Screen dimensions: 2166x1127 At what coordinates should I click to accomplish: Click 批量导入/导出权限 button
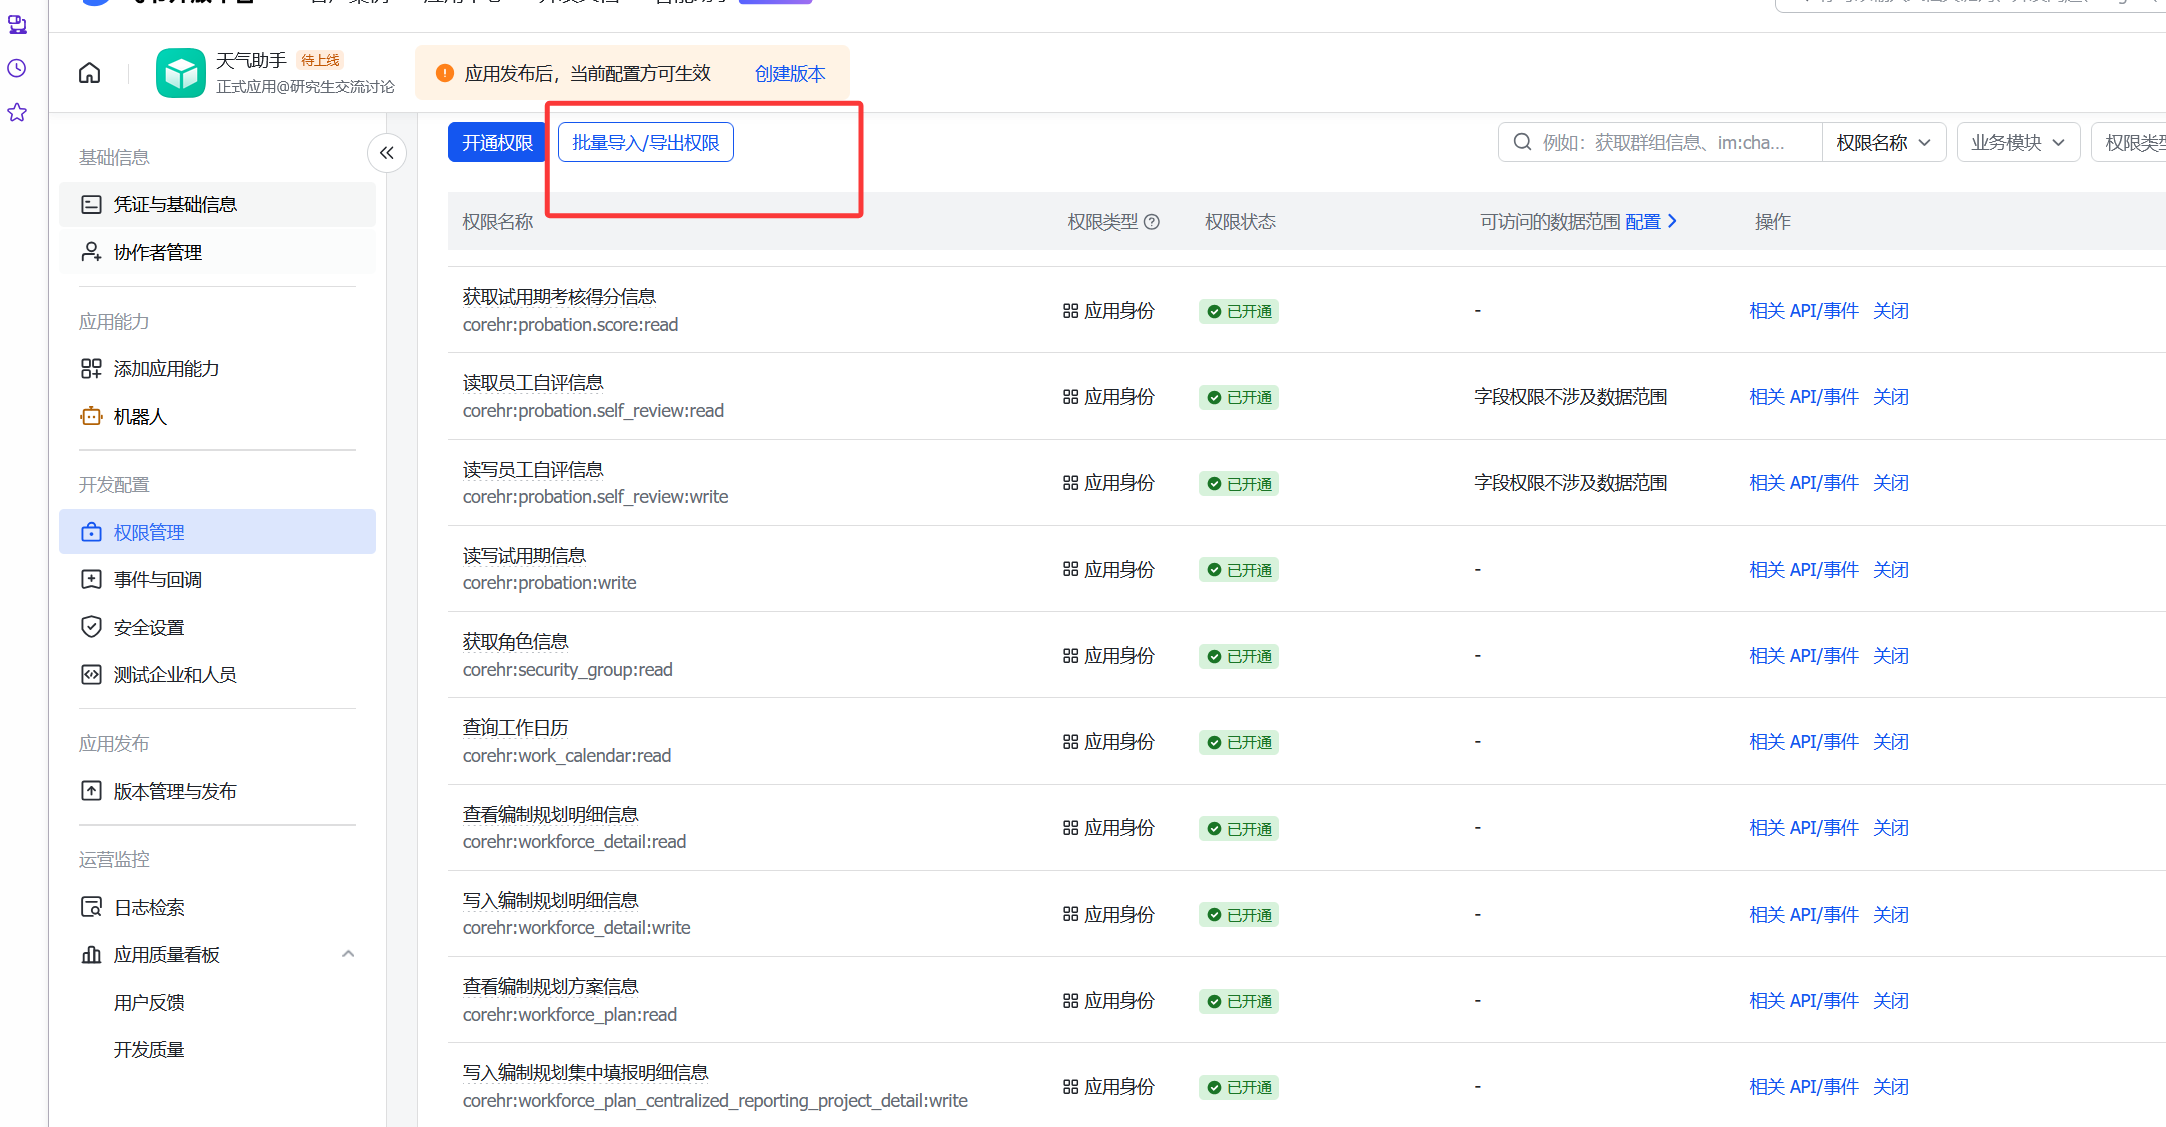click(645, 142)
